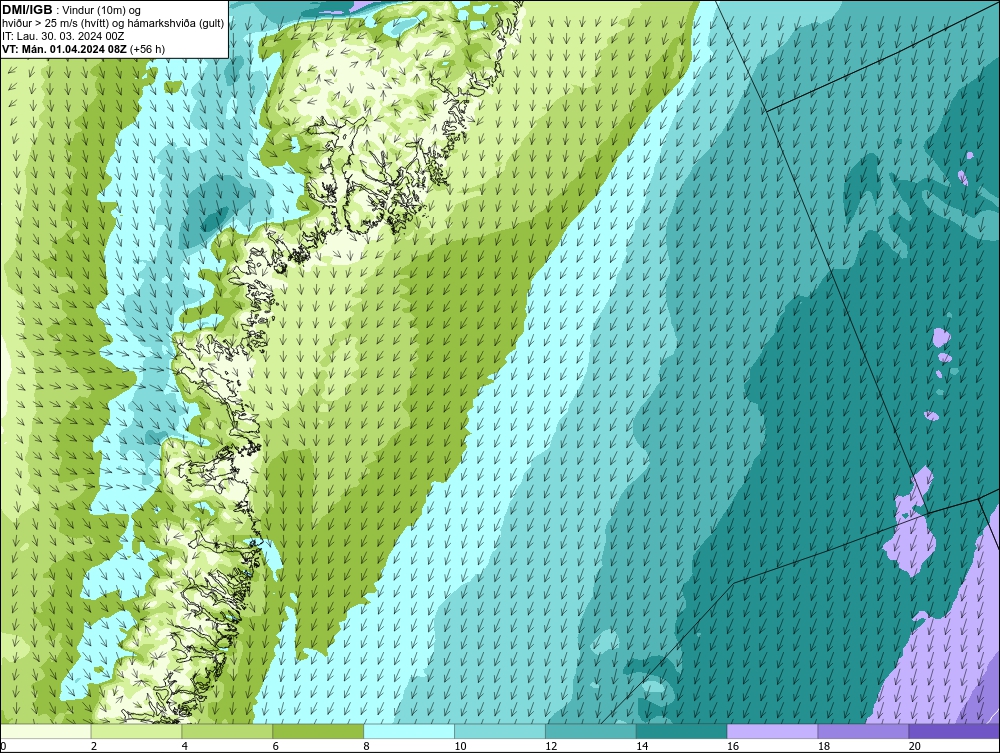Pick the 12–14 m/s teal legend swatch

[x=591, y=731]
